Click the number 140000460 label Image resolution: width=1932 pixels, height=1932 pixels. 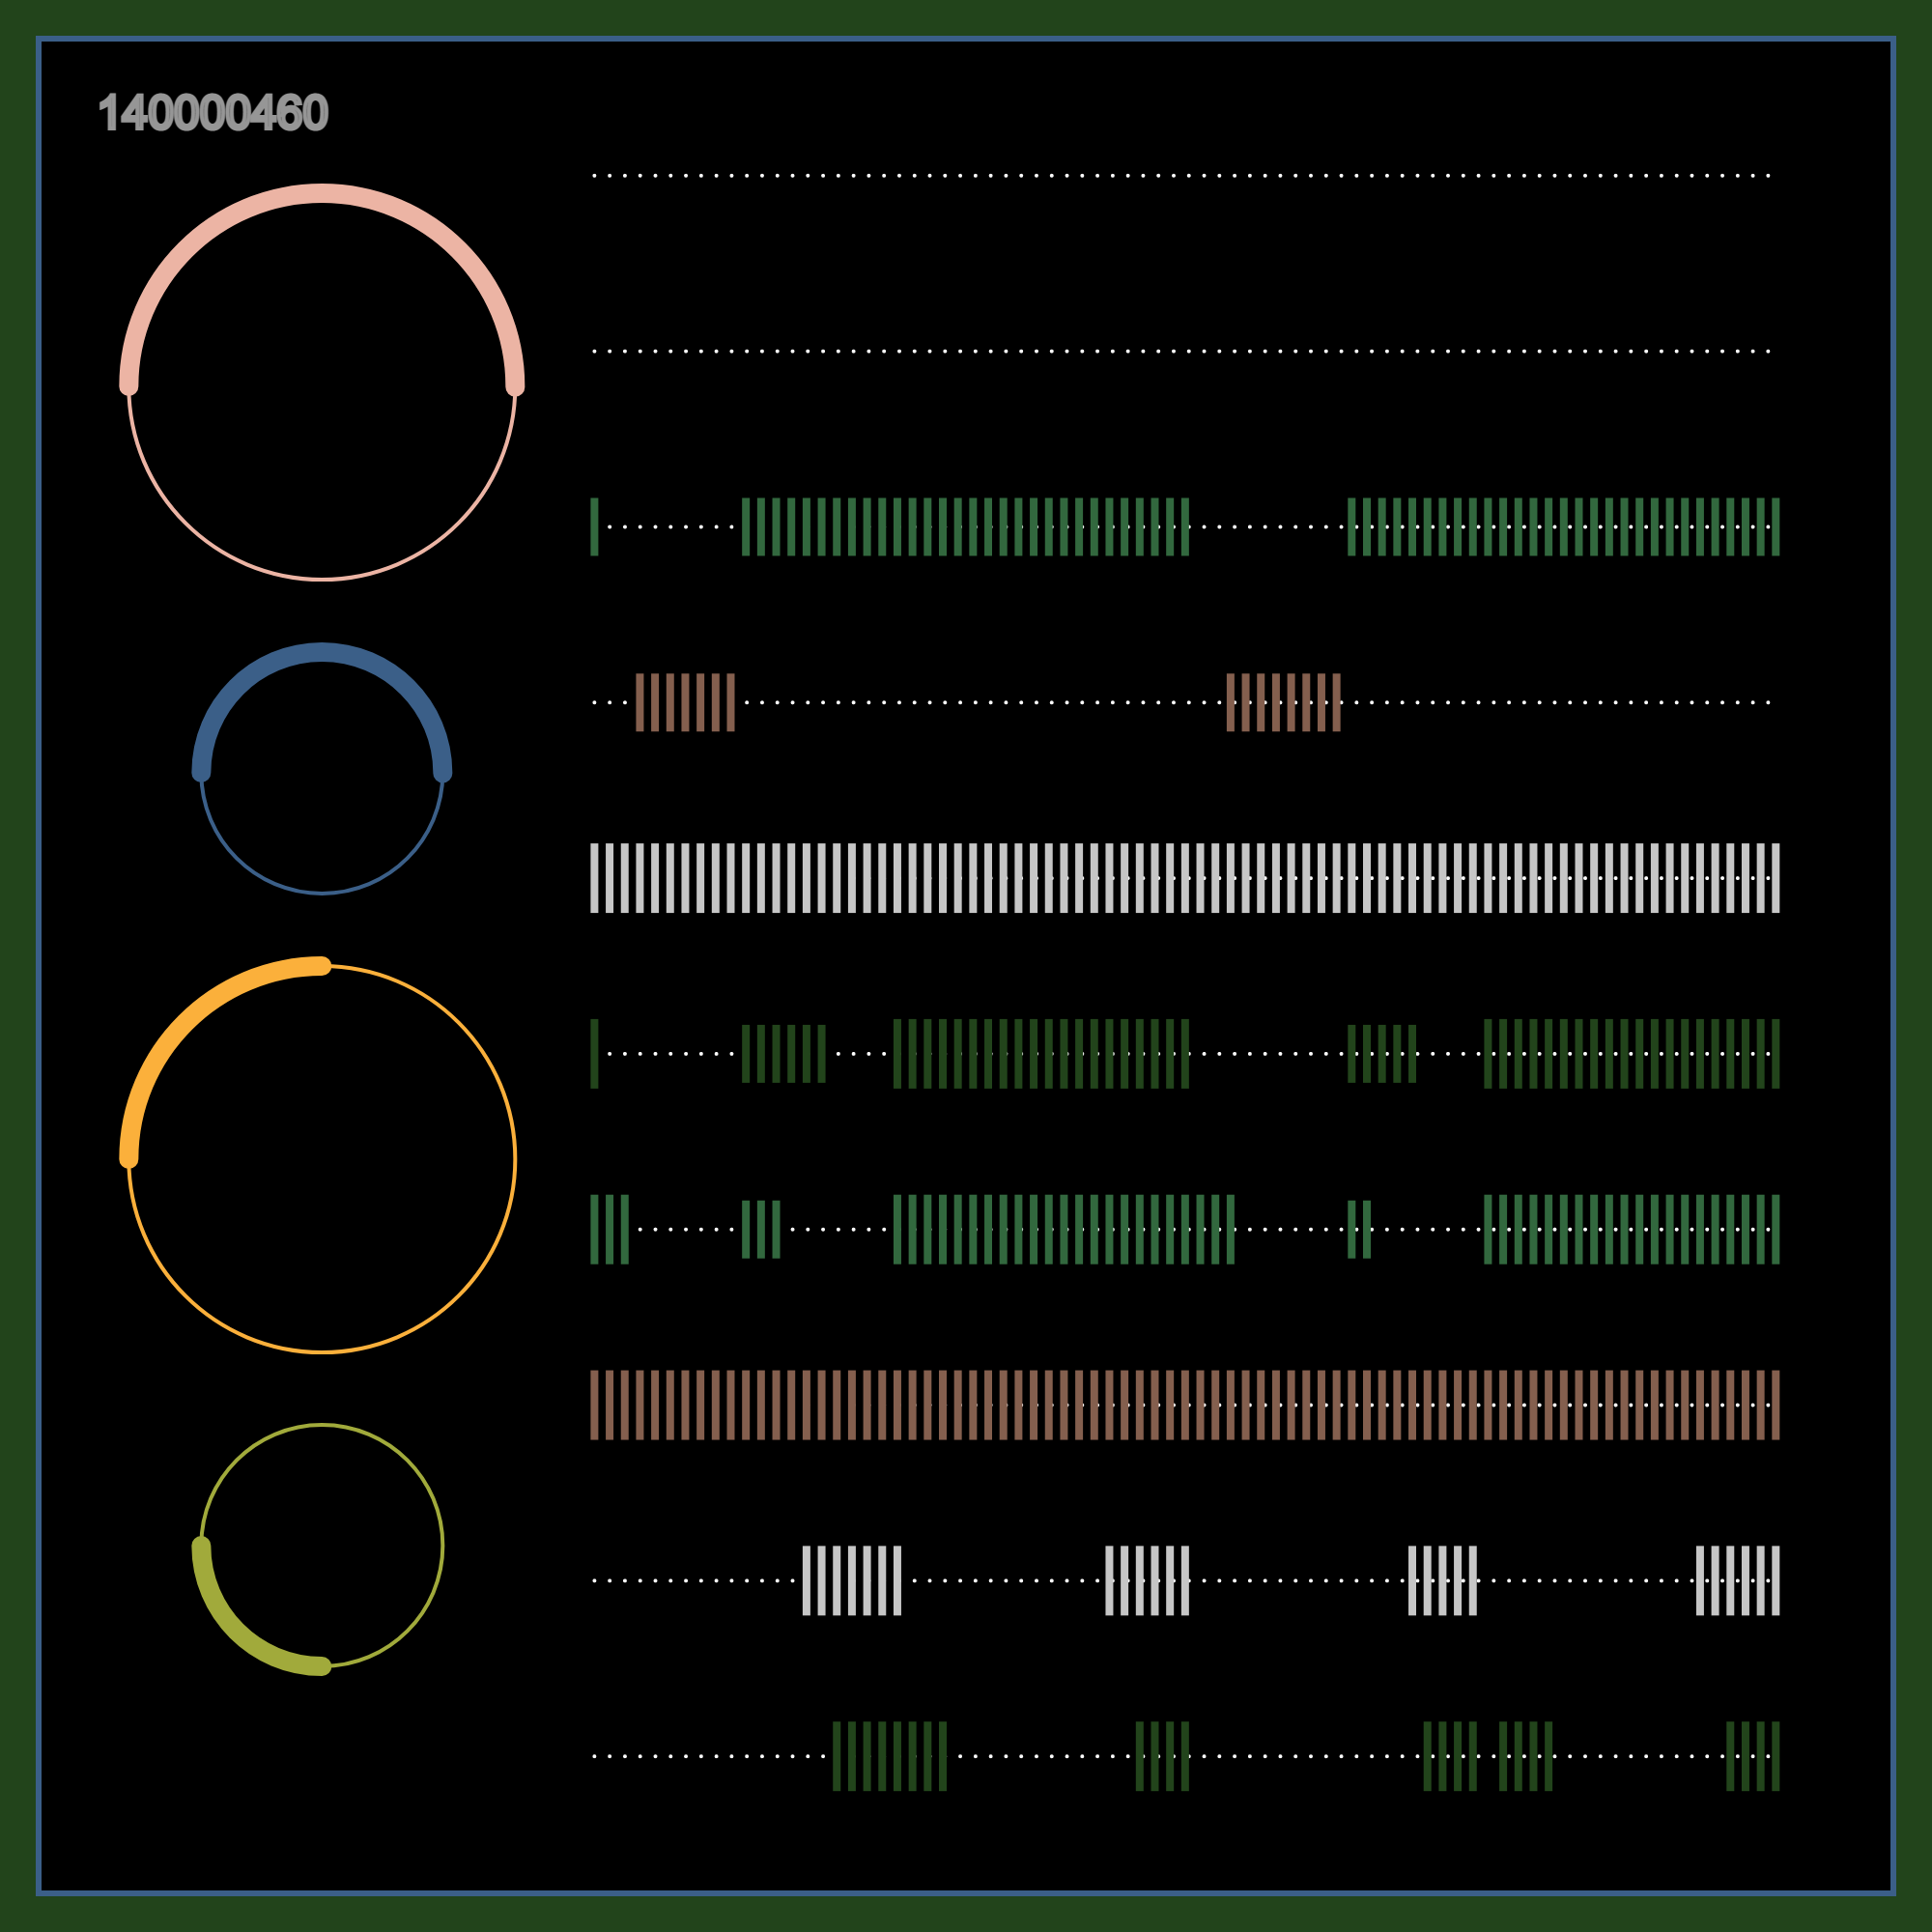(213, 113)
